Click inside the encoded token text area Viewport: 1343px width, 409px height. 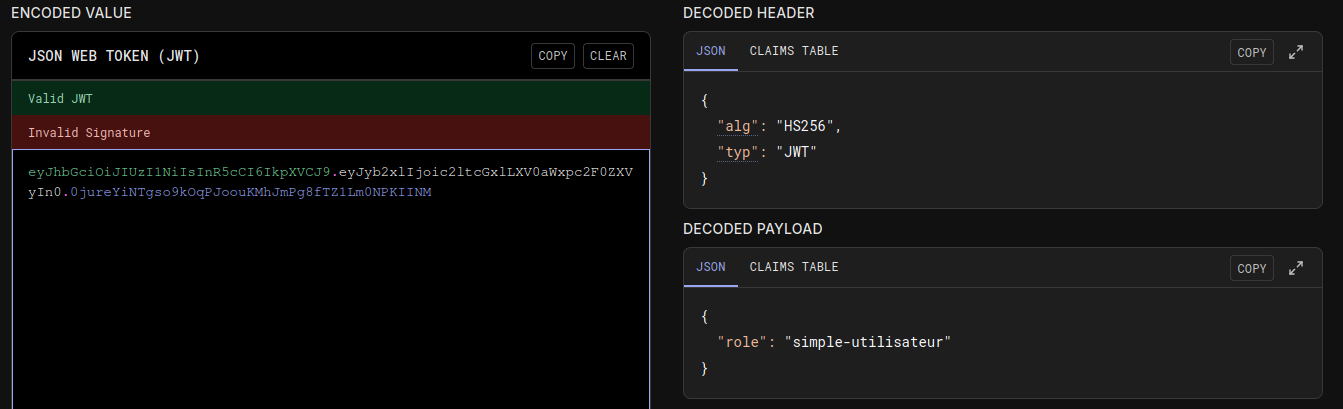point(330,300)
